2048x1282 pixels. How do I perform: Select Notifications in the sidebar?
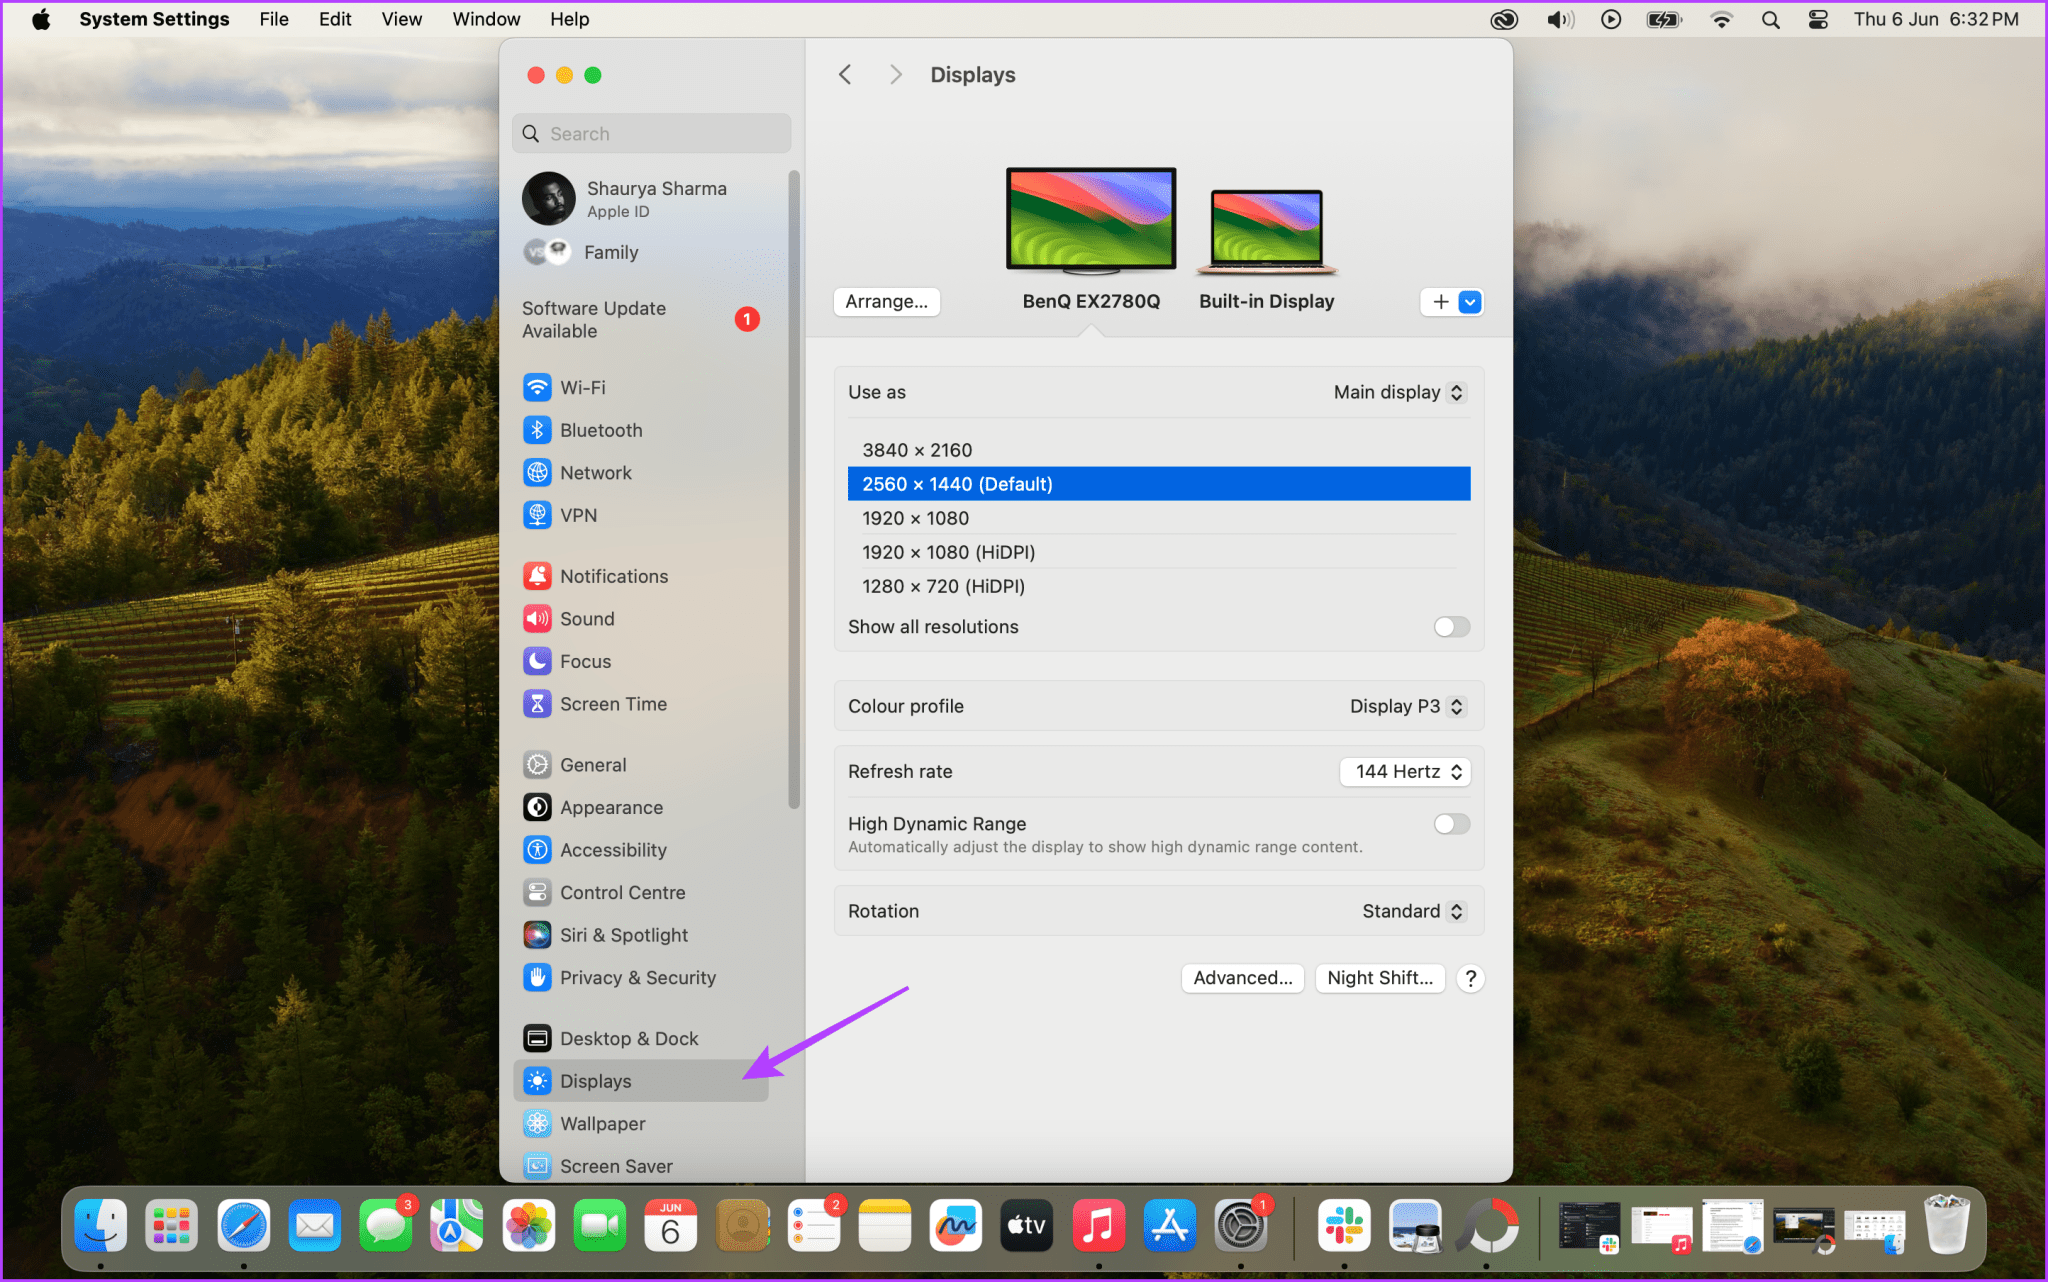pos(614,576)
